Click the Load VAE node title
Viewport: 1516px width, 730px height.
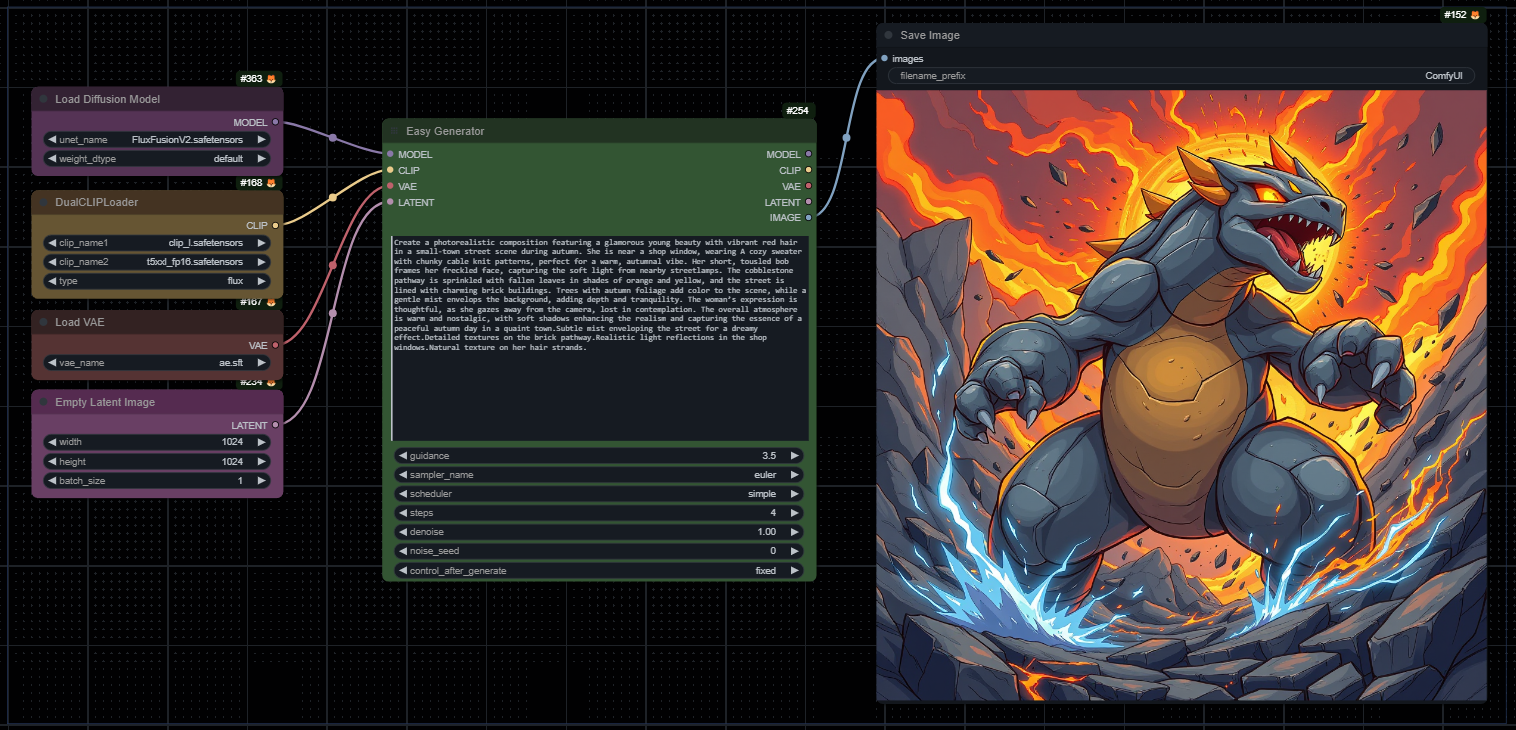pyautogui.click(x=80, y=322)
